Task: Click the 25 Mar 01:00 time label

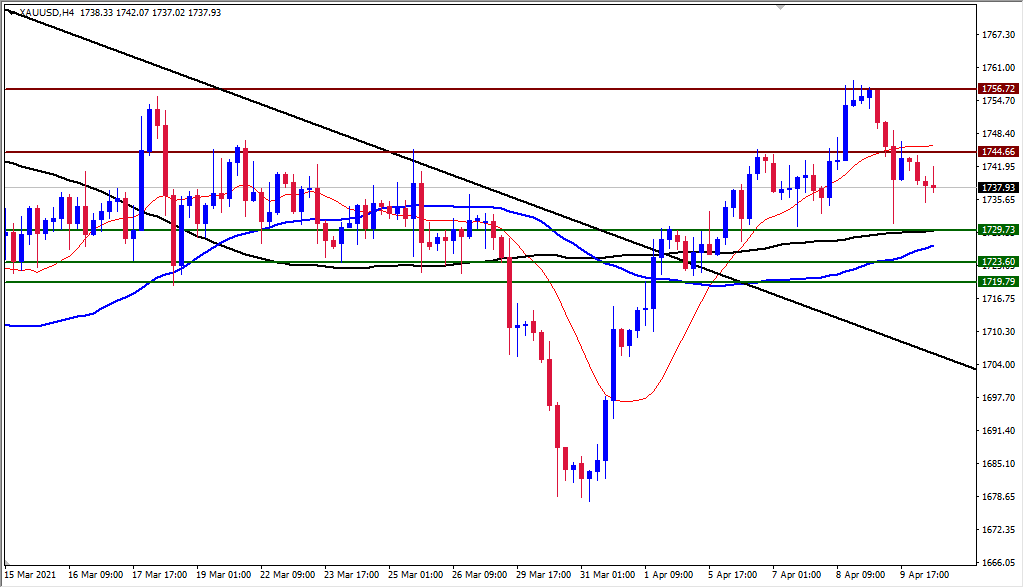Action: (415, 575)
